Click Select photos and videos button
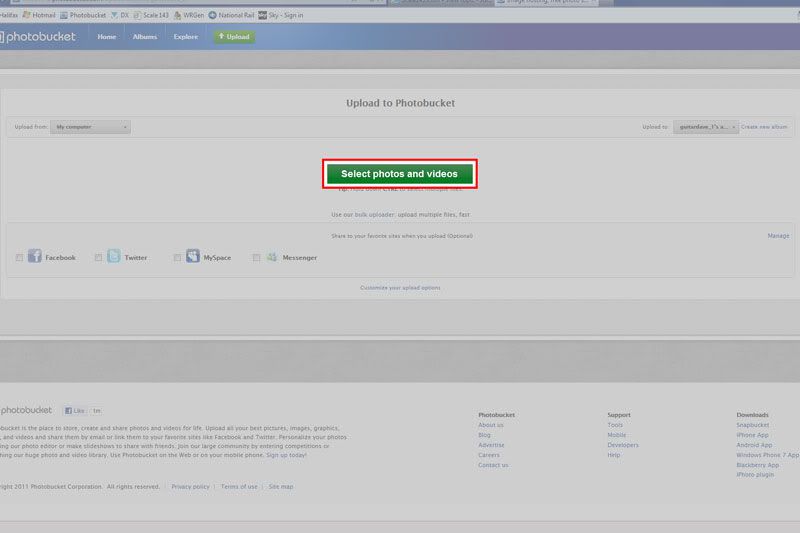Image resolution: width=800 pixels, height=533 pixels. pos(399,174)
